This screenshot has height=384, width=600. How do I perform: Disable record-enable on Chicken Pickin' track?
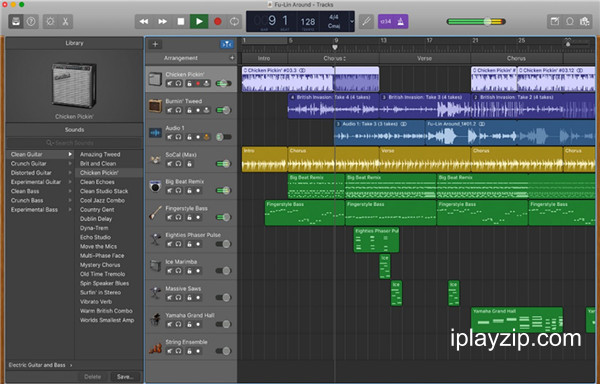tap(198, 83)
